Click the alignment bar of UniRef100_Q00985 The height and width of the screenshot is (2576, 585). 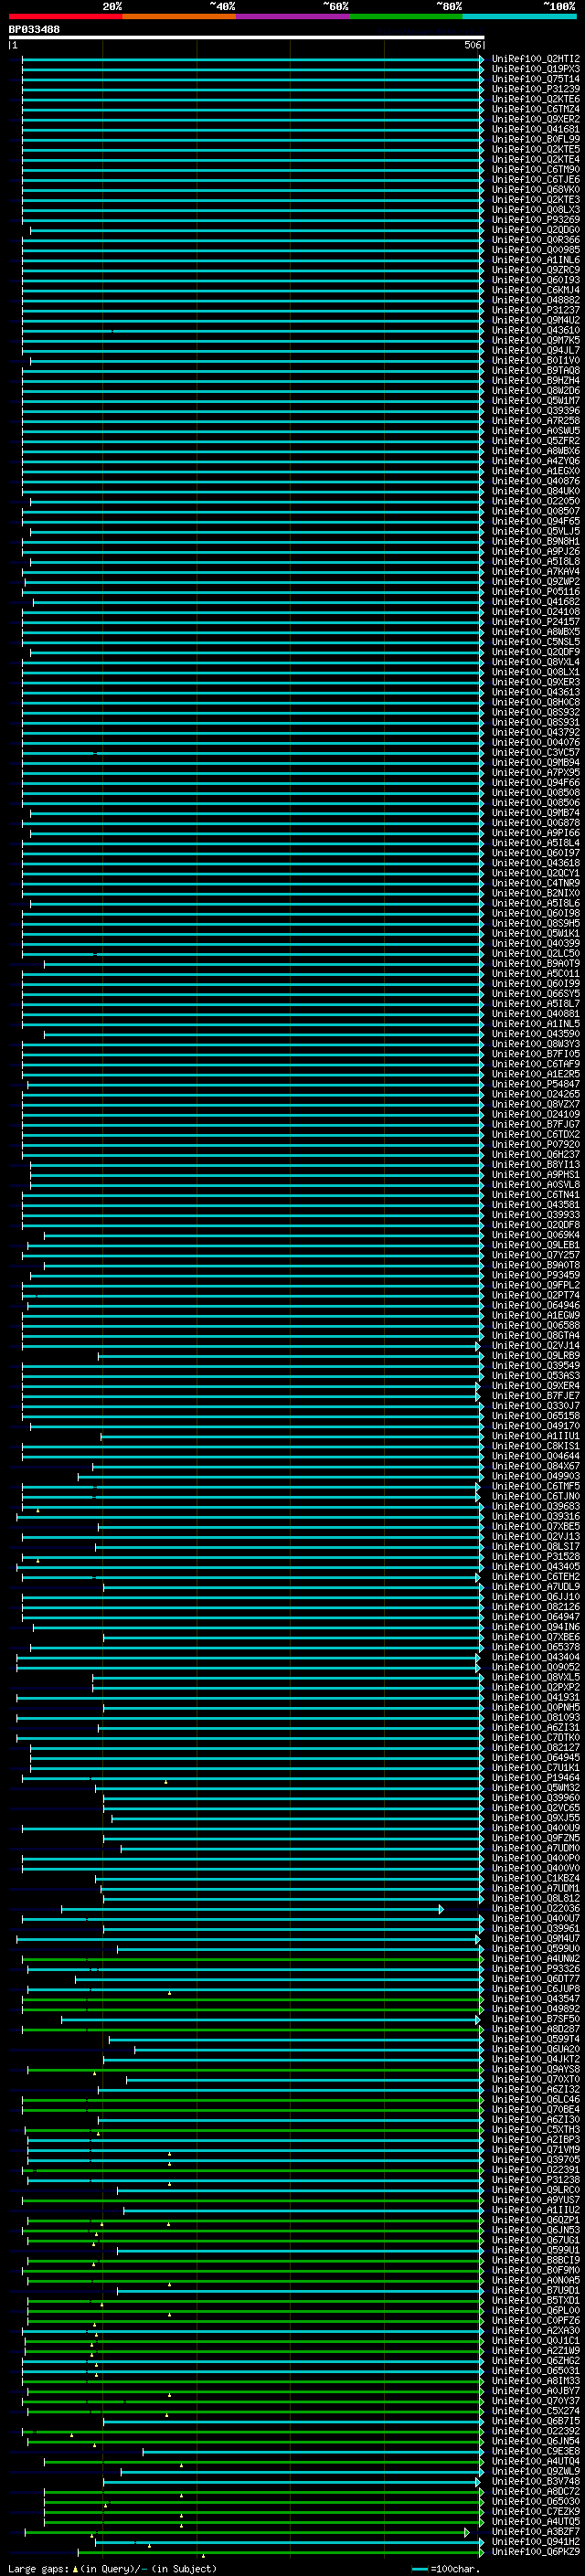(x=253, y=250)
